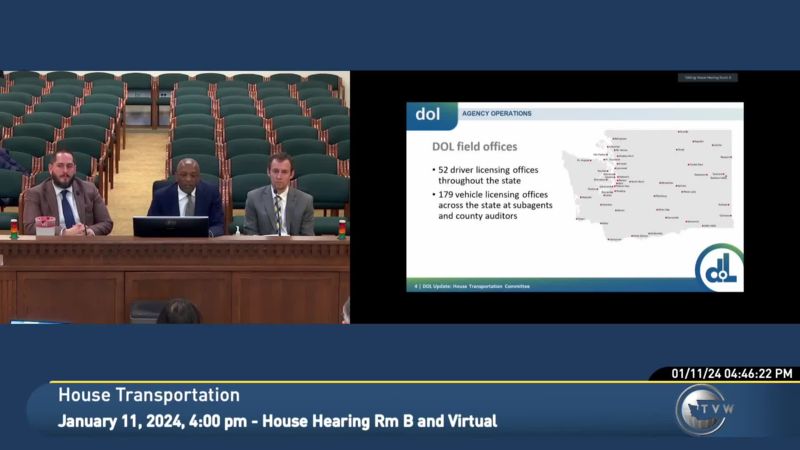Click the January 11, 2024 hearing subtitle
Viewport: 800px width, 450px height.
pyautogui.click(x=277, y=421)
